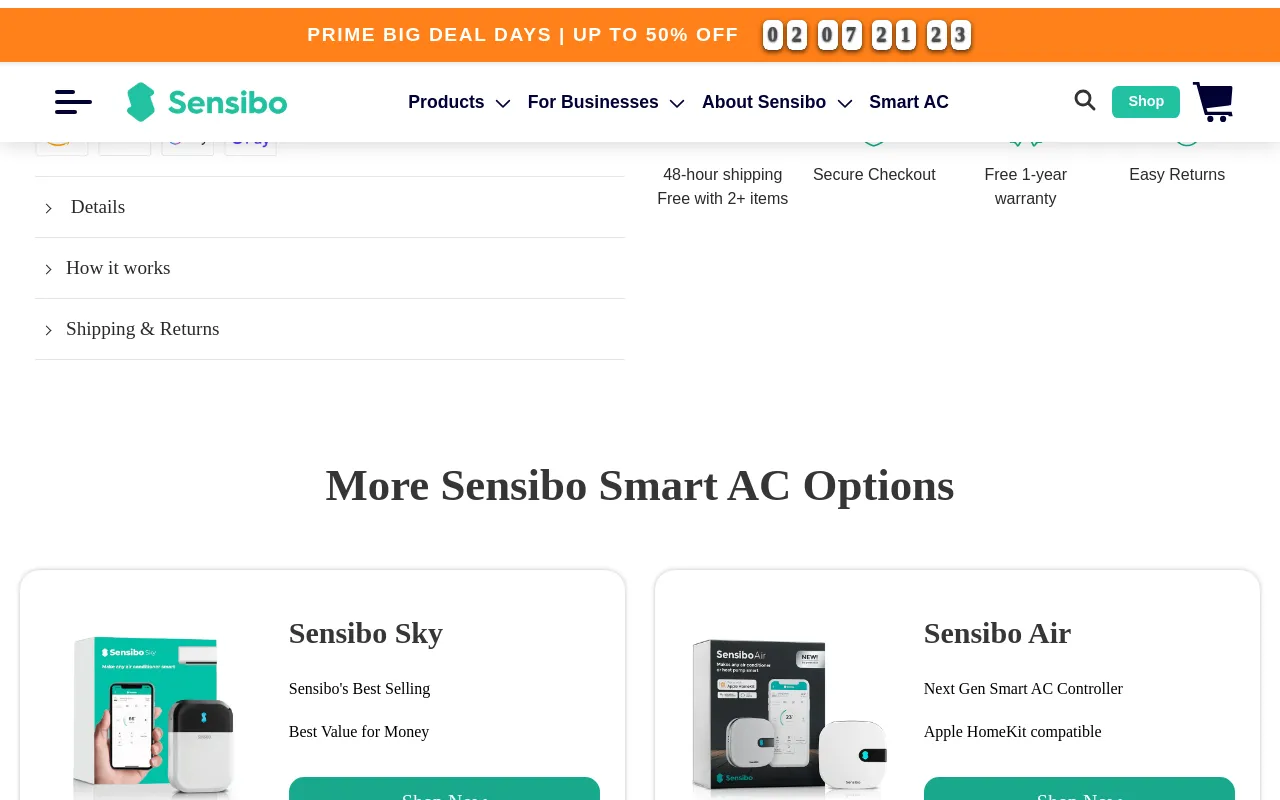Screen dimensions: 1280x800
Task: Open the search magnifier icon
Action: pyautogui.click(x=1085, y=100)
